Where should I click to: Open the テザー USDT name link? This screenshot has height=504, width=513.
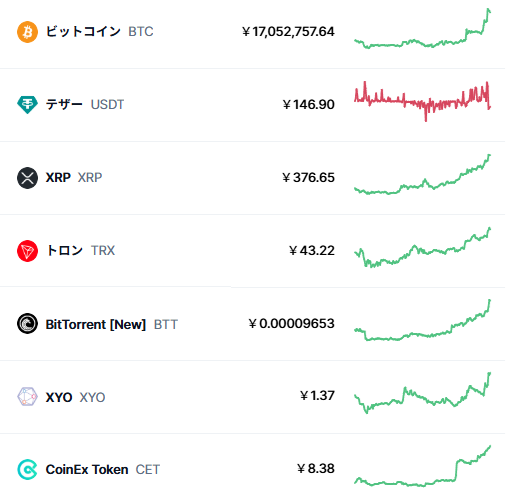click(85, 105)
